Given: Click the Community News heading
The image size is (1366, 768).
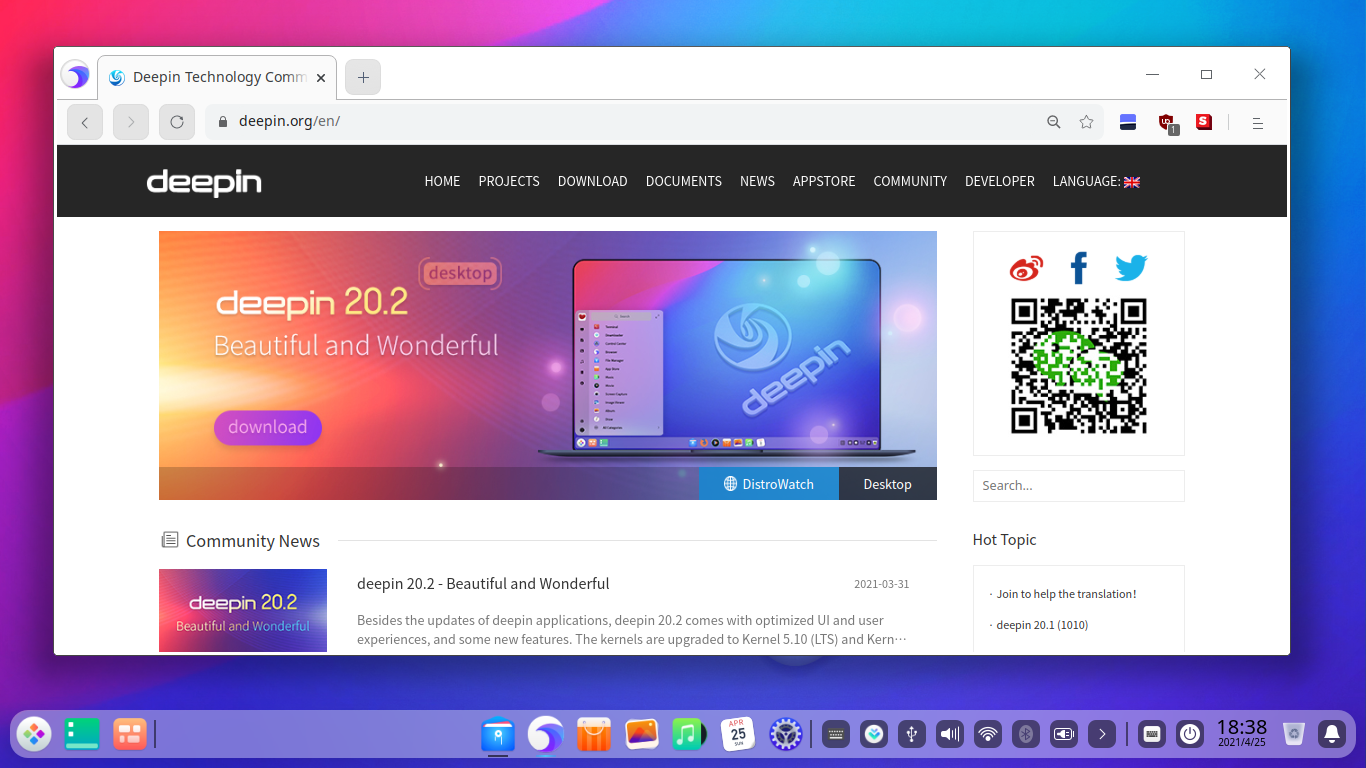Looking at the screenshot, I should (x=253, y=541).
